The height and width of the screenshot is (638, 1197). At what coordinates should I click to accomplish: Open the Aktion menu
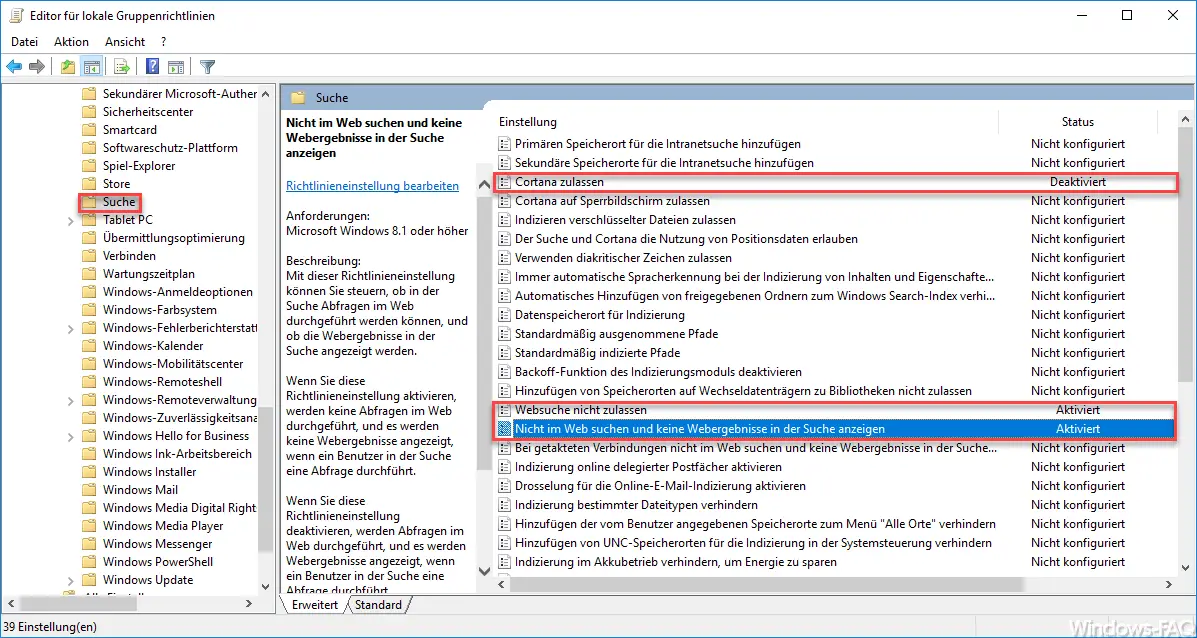point(71,42)
